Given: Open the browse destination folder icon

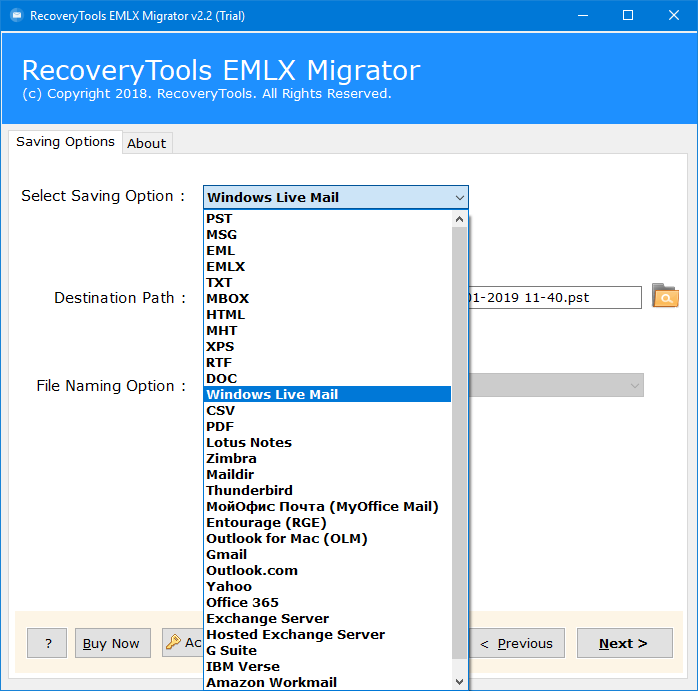Looking at the screenshot, I should click(x=665, y=296).
